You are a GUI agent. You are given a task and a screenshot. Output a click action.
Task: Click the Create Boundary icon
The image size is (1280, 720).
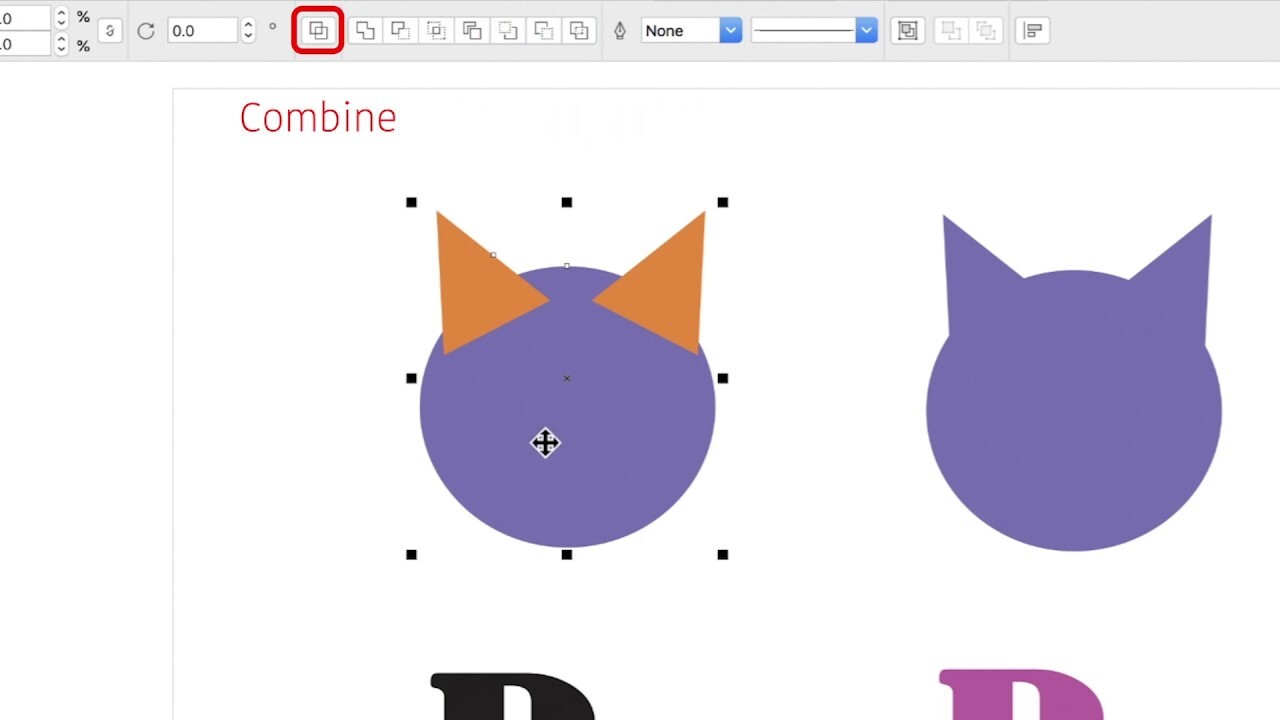click(x=579, y=31)
